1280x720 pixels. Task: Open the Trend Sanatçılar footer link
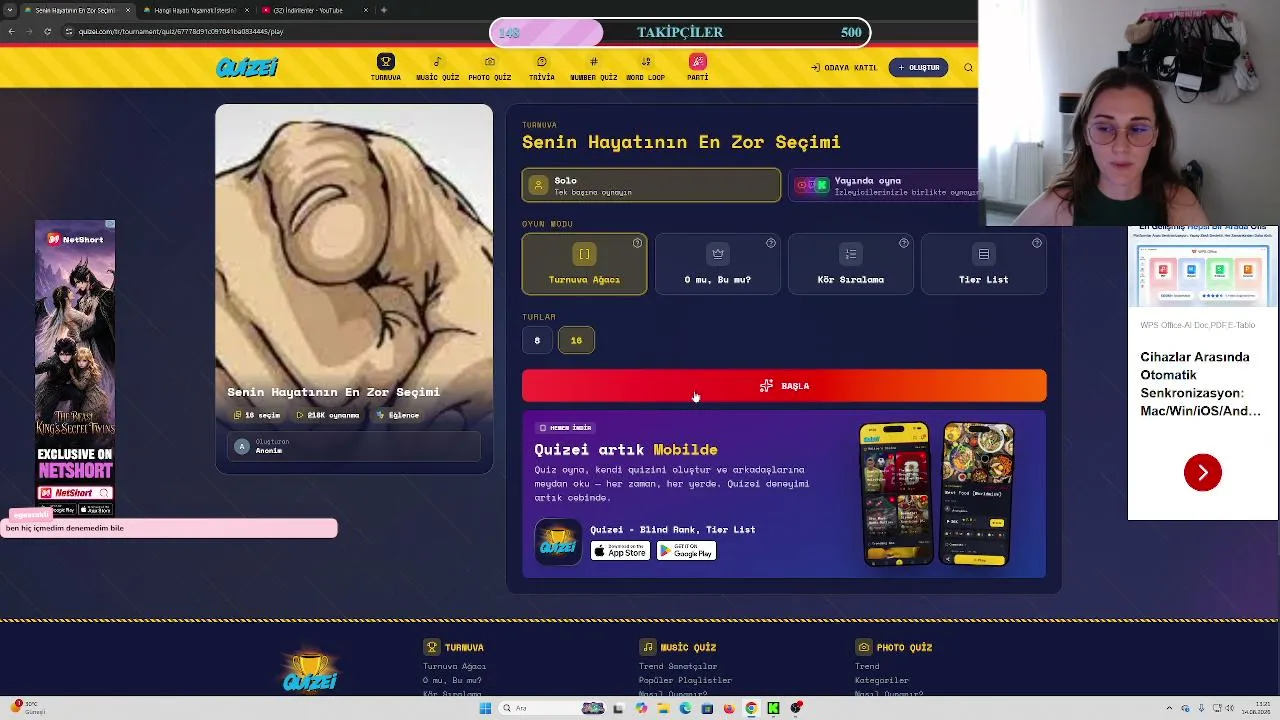678,666
